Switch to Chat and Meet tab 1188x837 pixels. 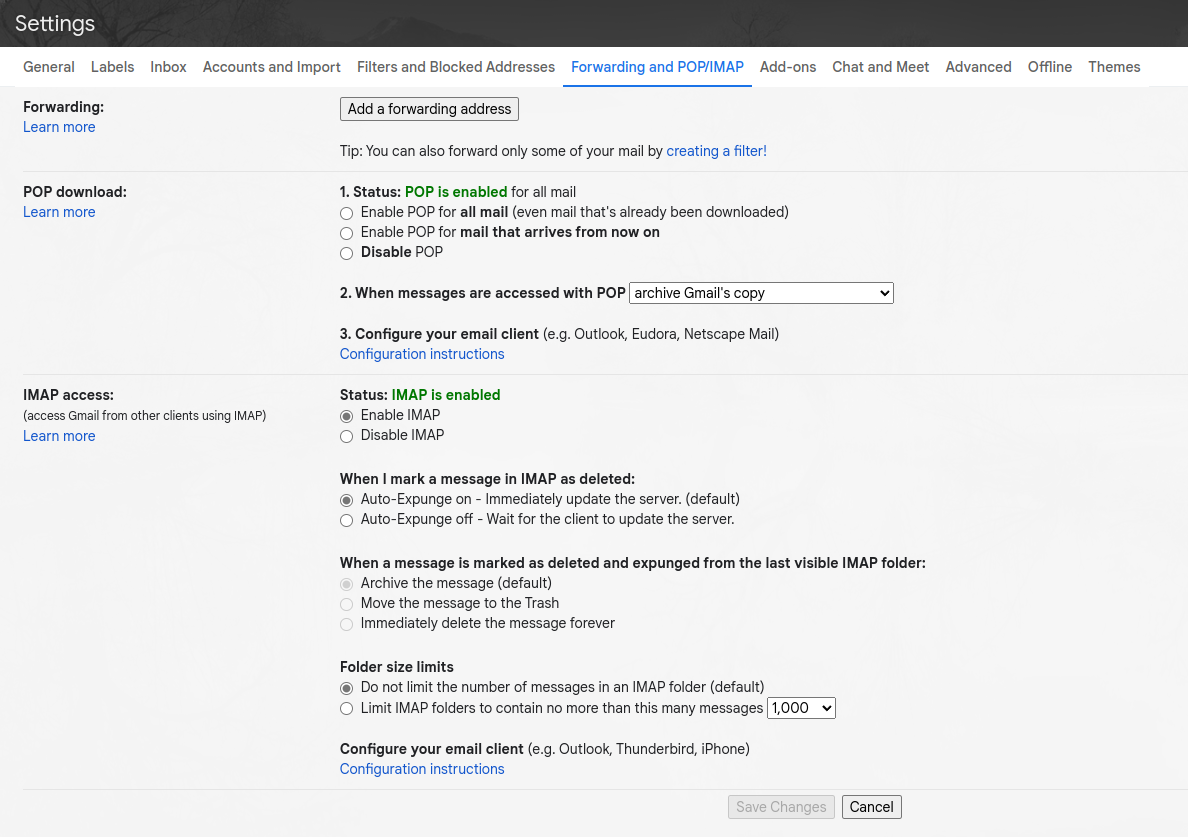tap(880, 67)
